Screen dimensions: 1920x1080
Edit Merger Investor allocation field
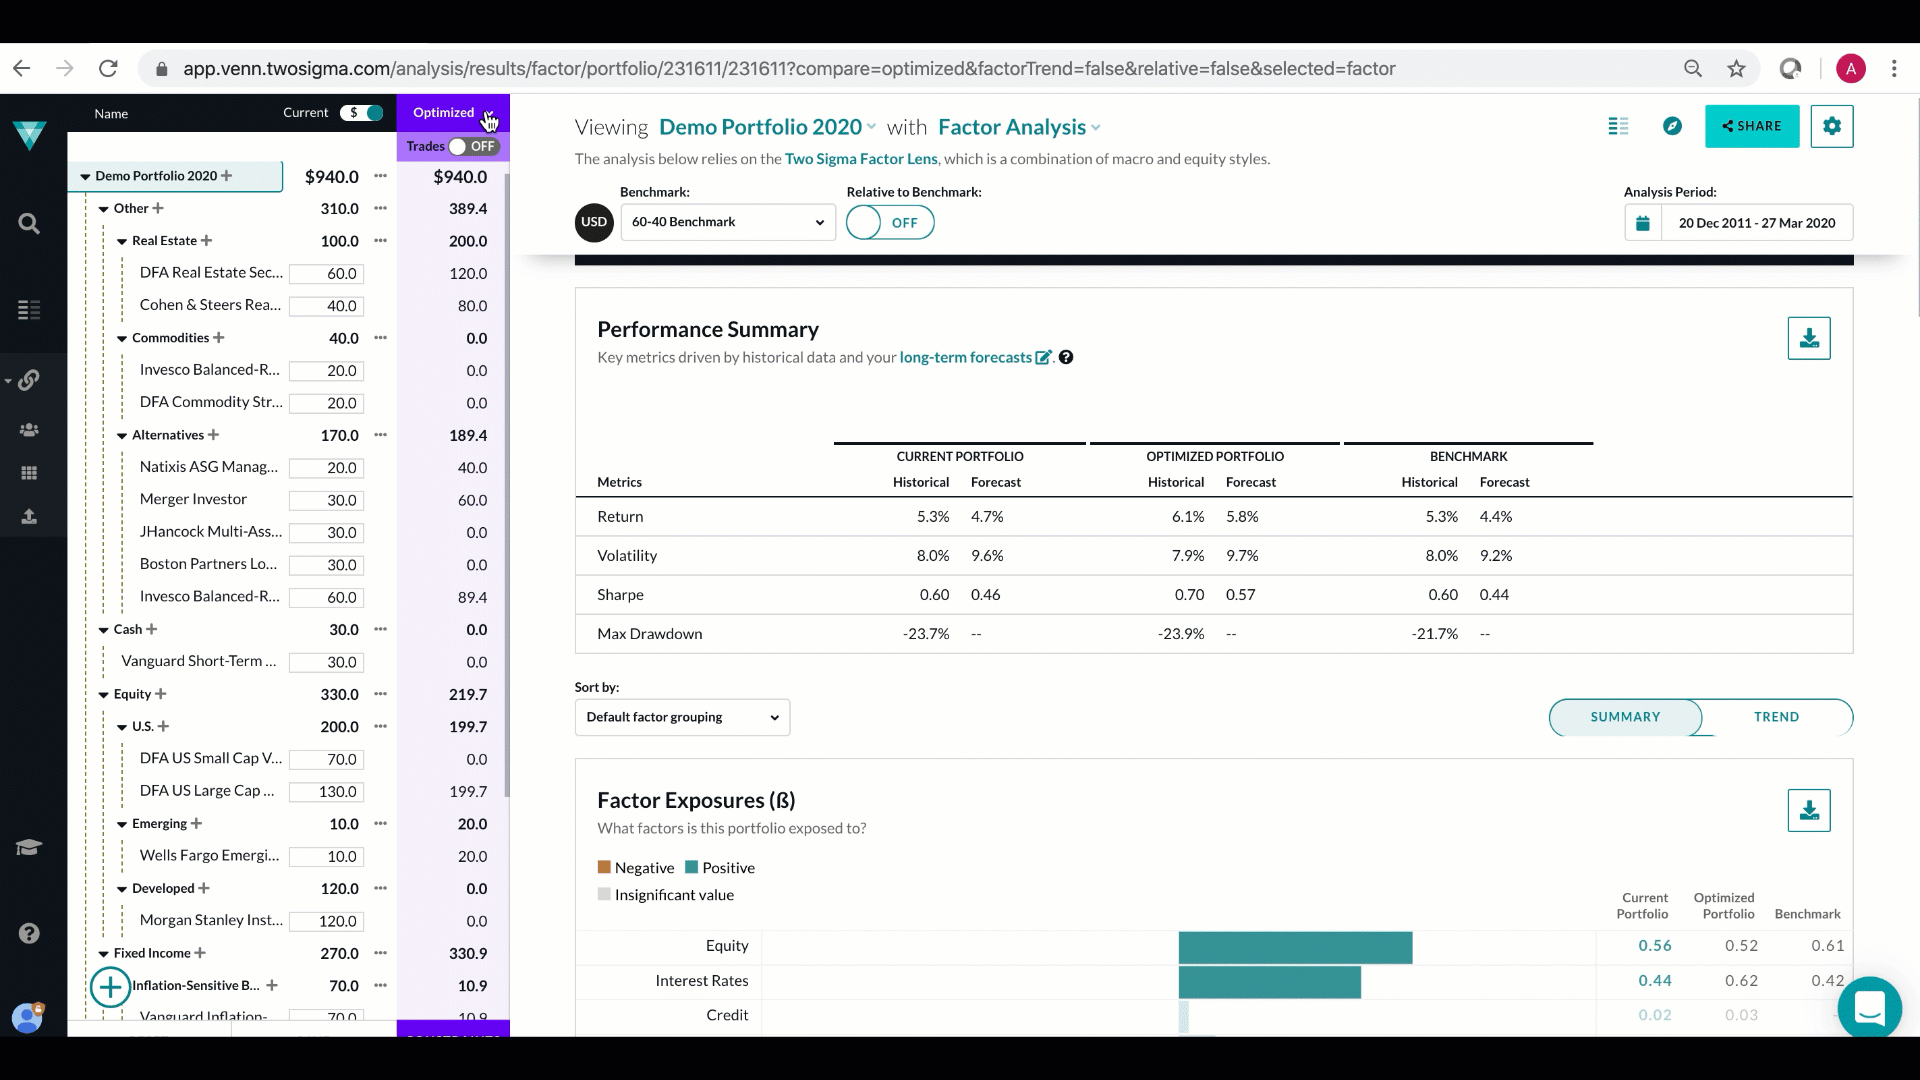click(327, 500)
